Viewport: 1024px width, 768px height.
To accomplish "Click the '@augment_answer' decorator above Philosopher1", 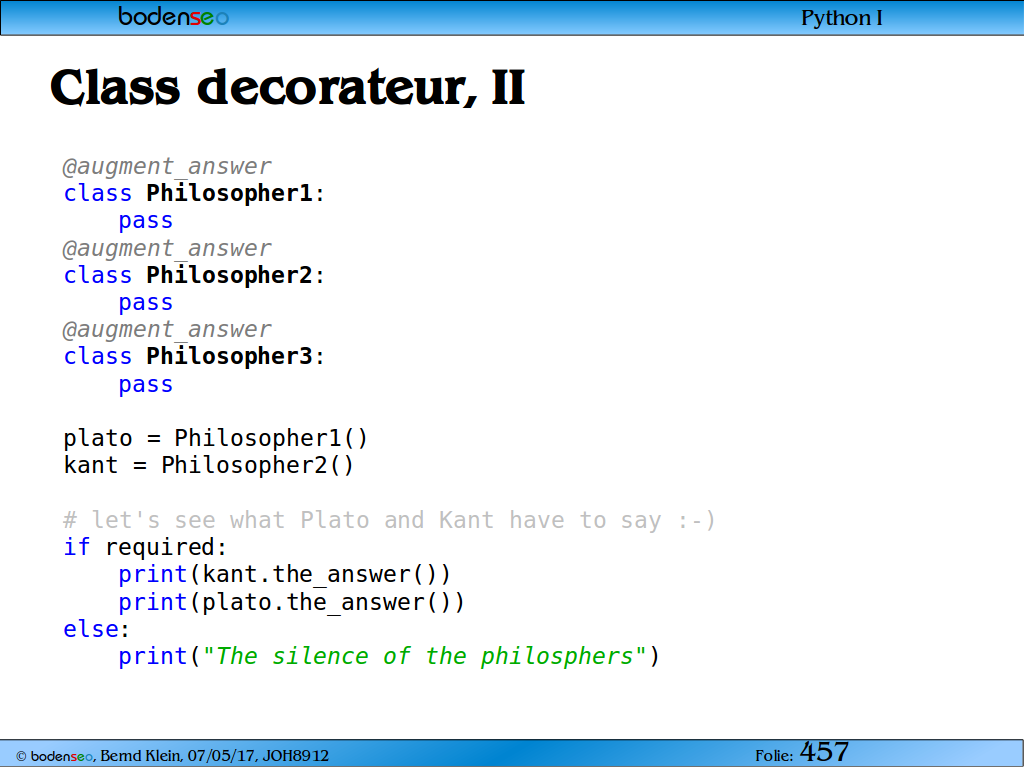I will point(167,167).
